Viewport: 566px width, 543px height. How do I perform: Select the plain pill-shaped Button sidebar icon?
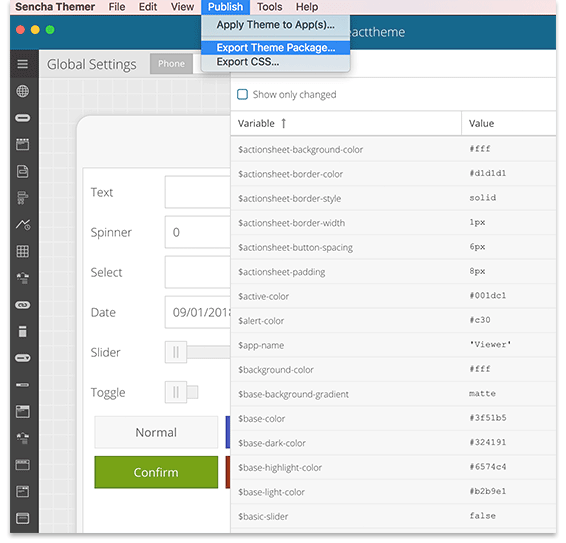coord(22,118)
